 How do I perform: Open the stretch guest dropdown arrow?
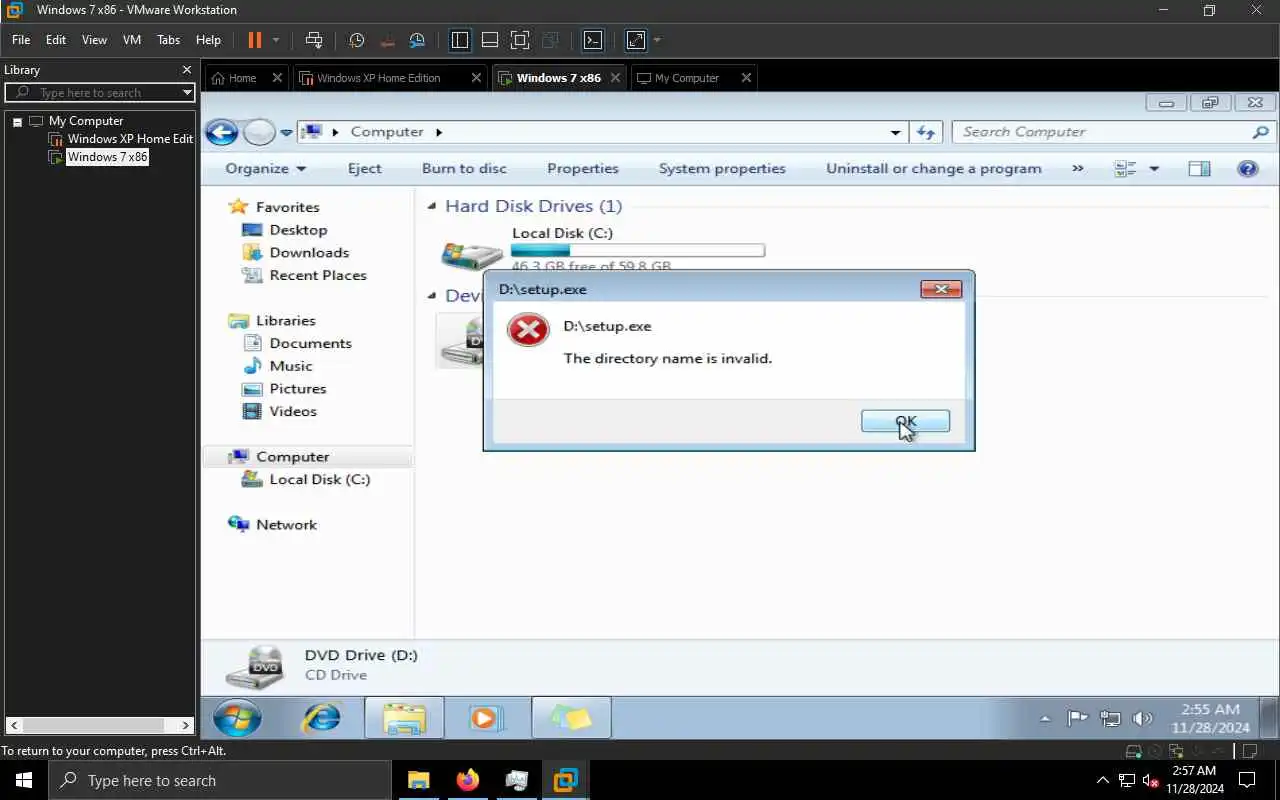657,40
